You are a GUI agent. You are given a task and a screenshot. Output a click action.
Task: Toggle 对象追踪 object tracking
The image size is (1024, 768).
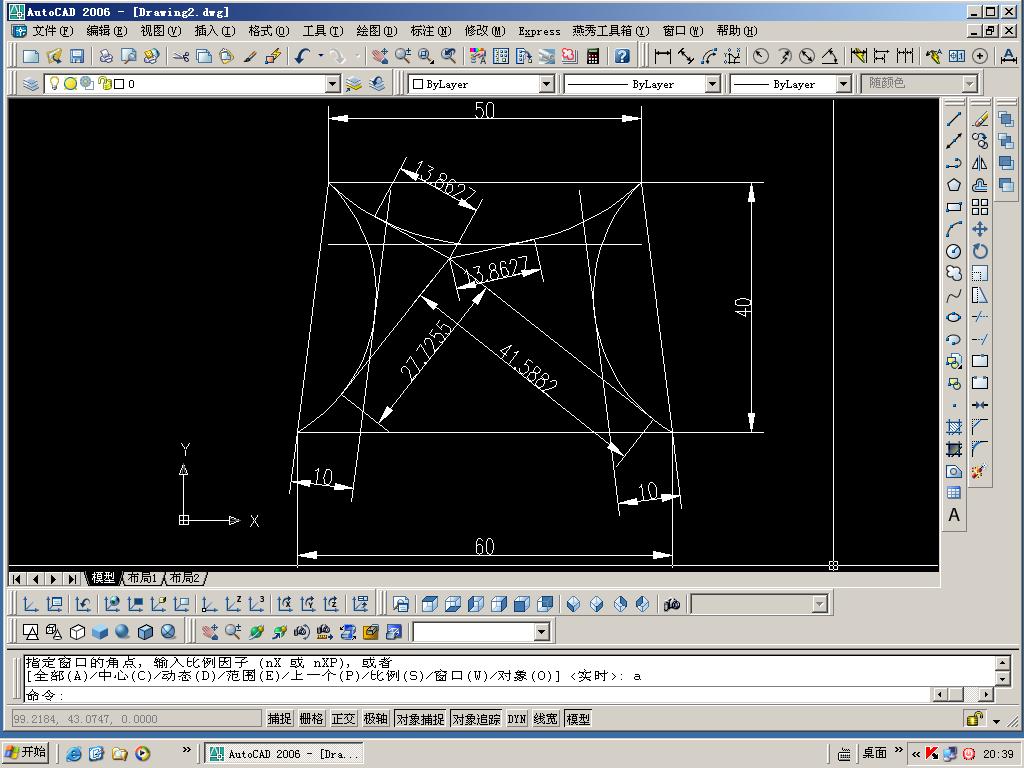click(x=476, y=719)
